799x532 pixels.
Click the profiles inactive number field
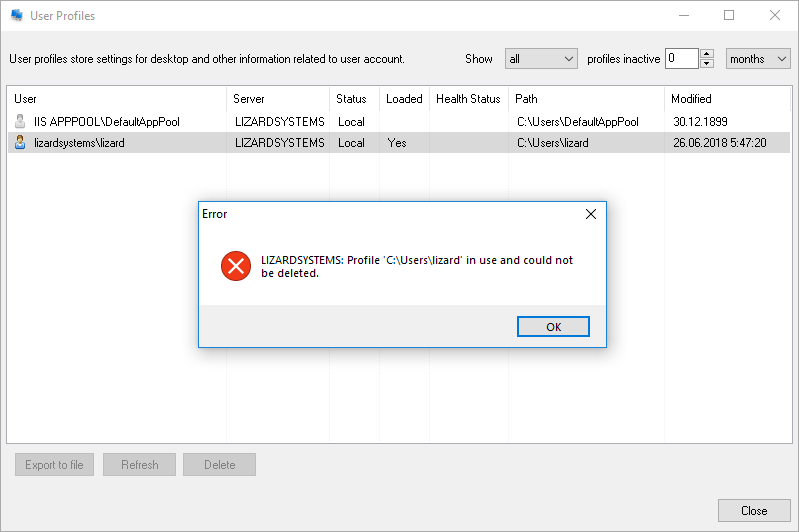coord(682,59)
